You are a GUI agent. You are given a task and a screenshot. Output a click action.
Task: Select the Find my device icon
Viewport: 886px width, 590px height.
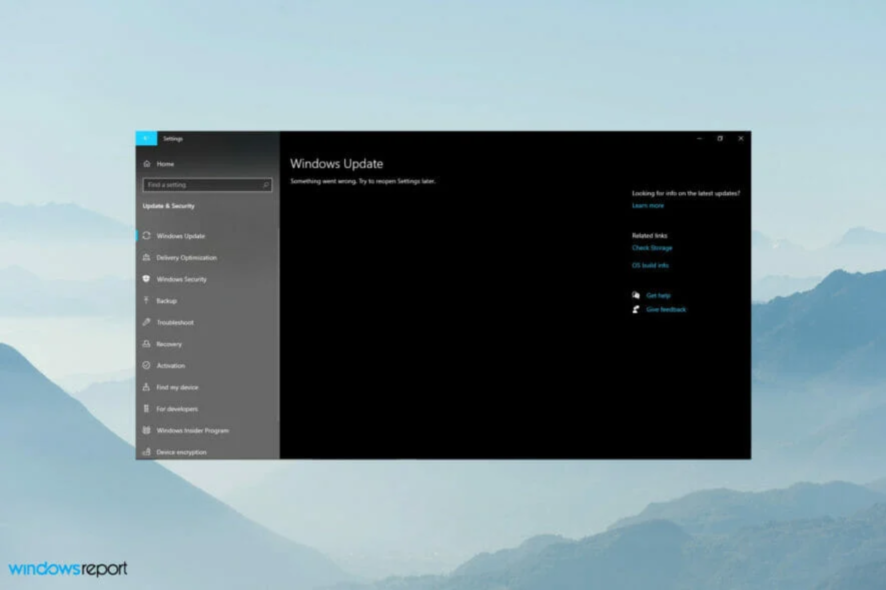pyautogui.click(x=146, y=387)
